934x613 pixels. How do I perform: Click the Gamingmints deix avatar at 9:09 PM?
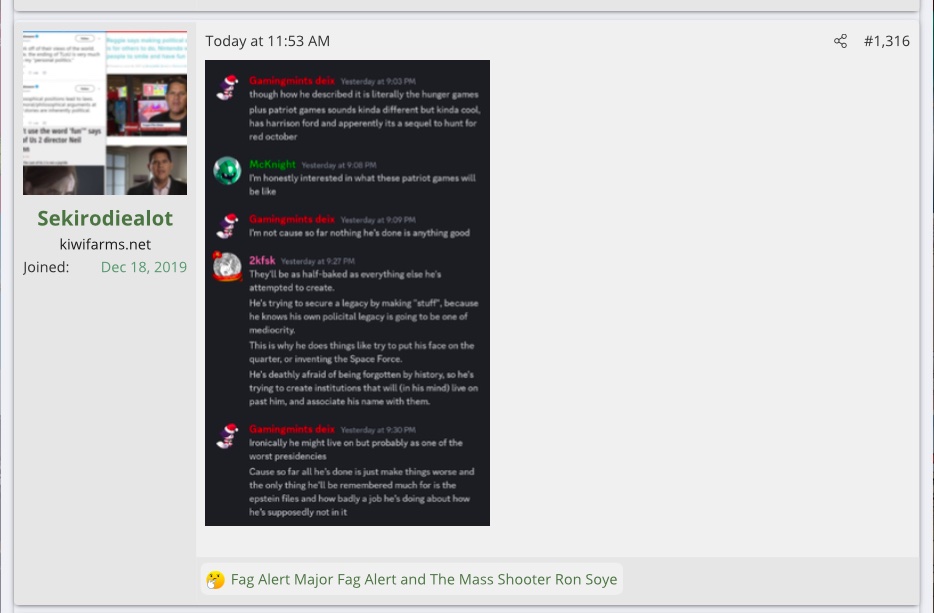click(x=227, y=225)
